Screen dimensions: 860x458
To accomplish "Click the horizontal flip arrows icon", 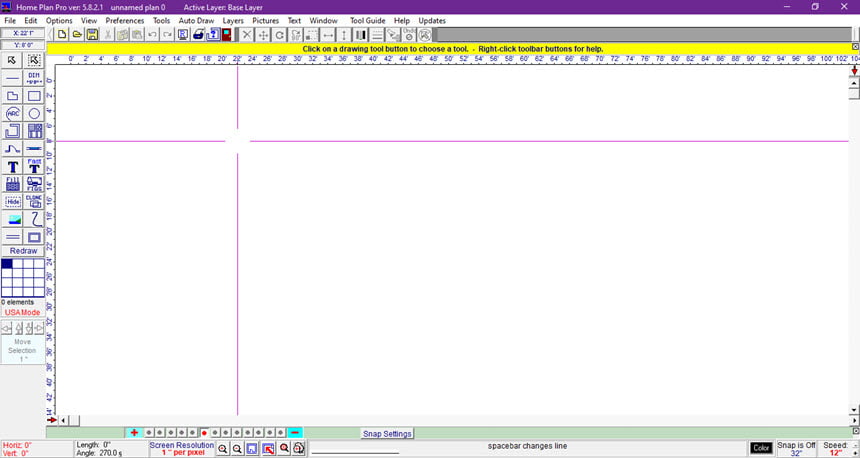I will (x=328, y=35).
